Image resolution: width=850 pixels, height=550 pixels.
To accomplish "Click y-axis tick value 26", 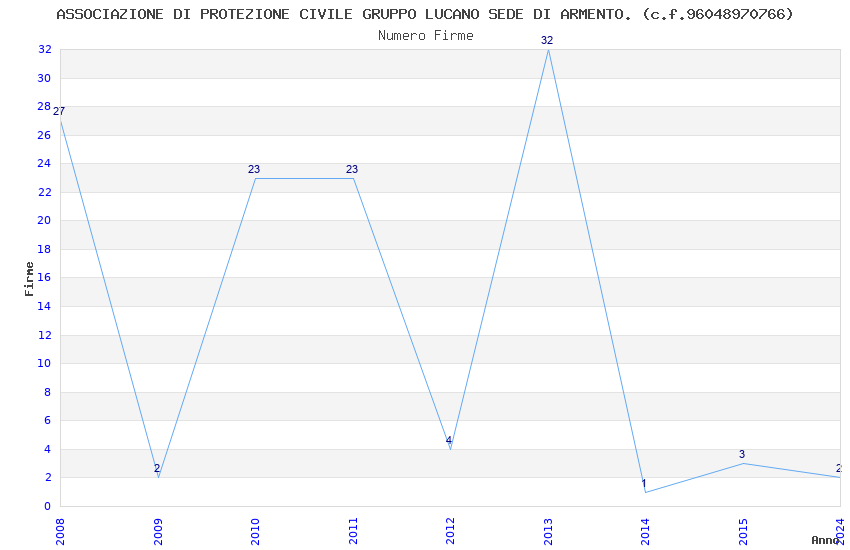I will 44,135.
